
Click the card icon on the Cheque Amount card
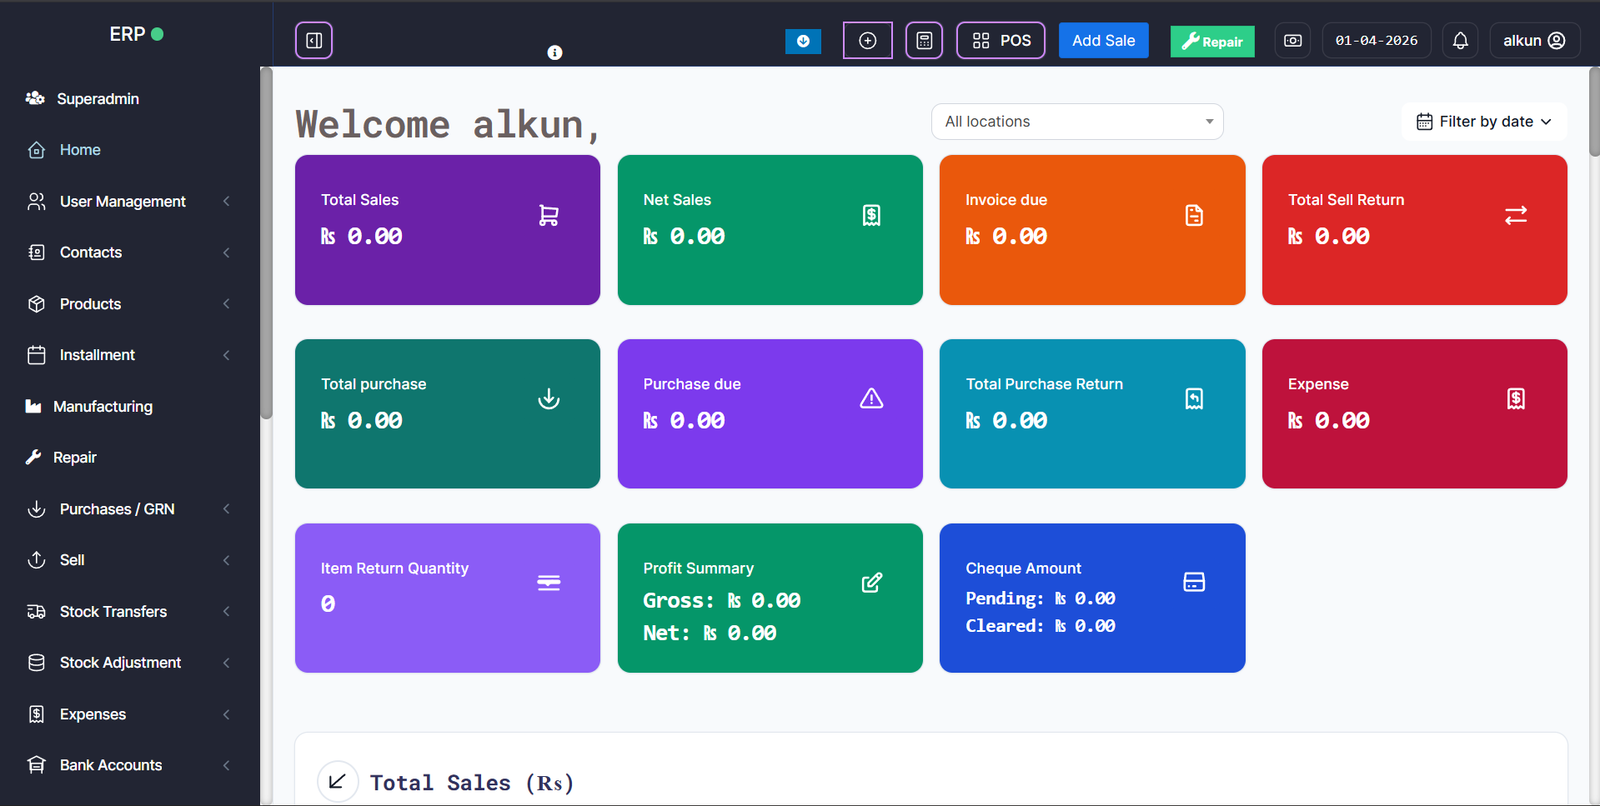pyautogui.click(x=1194, y=582)
